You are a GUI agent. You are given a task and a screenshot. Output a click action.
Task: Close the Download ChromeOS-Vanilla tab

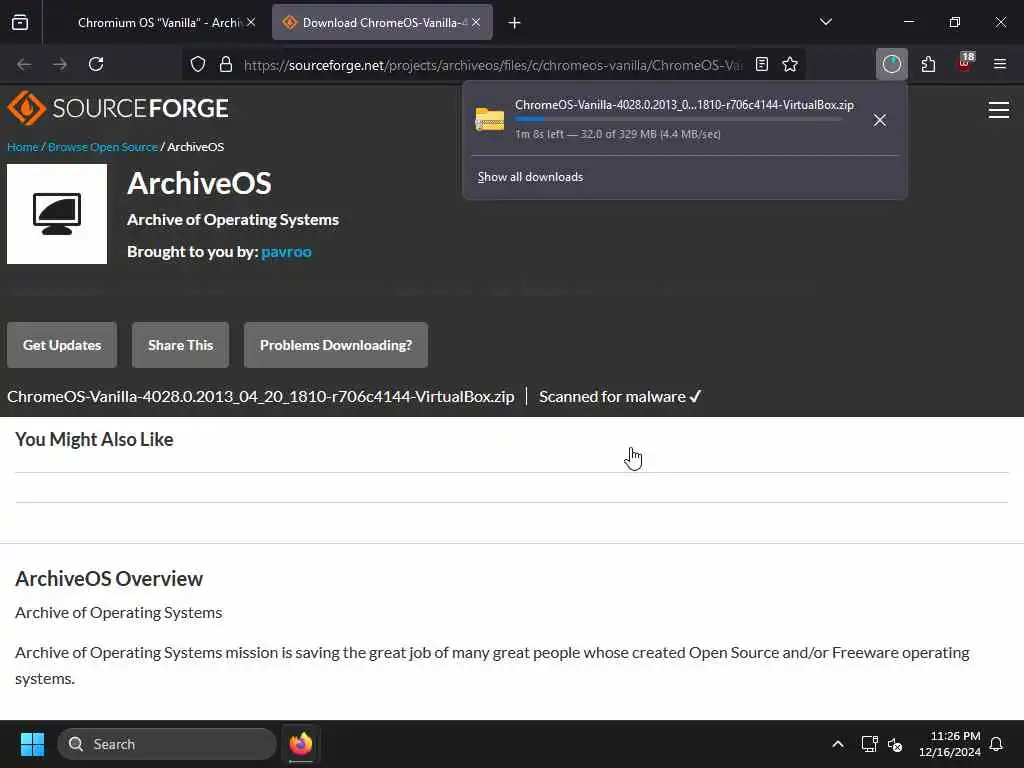tap(476, 22)
